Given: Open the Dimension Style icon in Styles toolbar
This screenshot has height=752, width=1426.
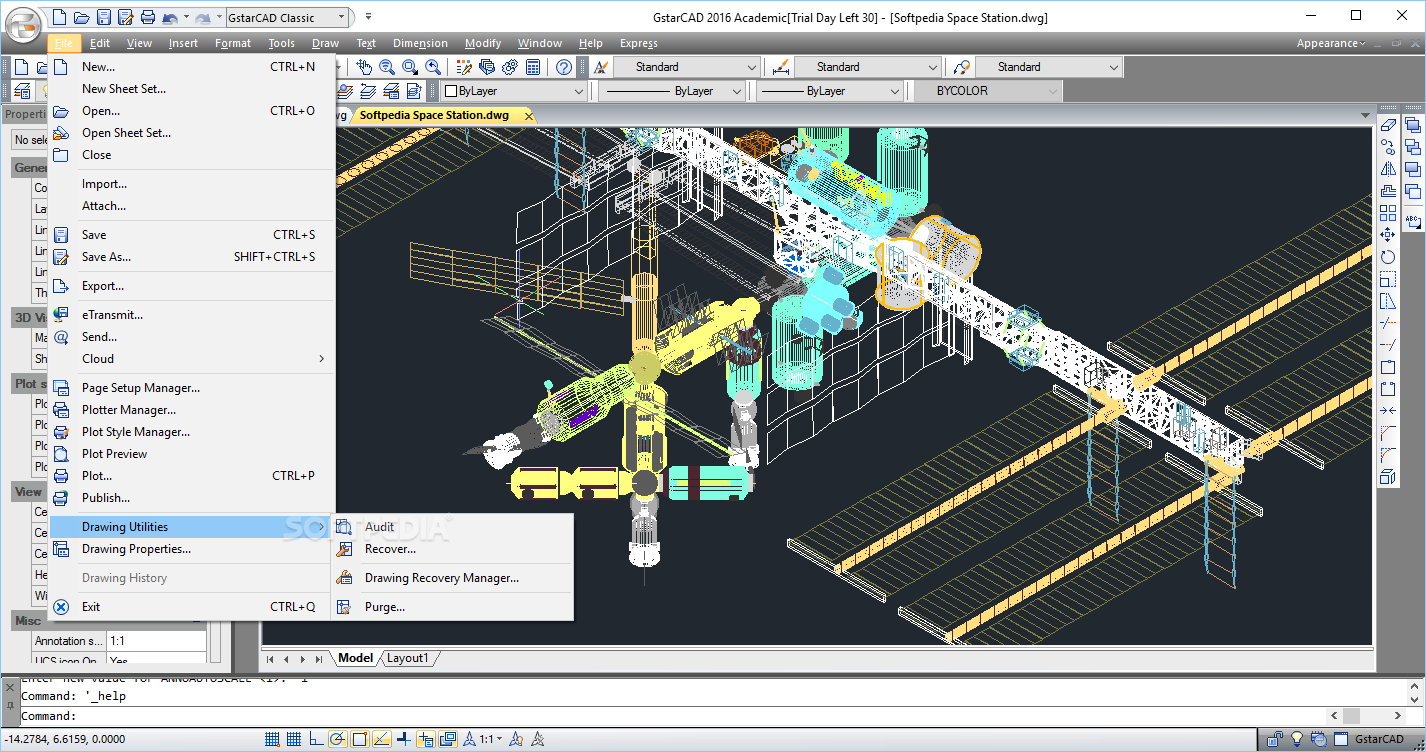Looking at the screenshot, I should point(780,67).
